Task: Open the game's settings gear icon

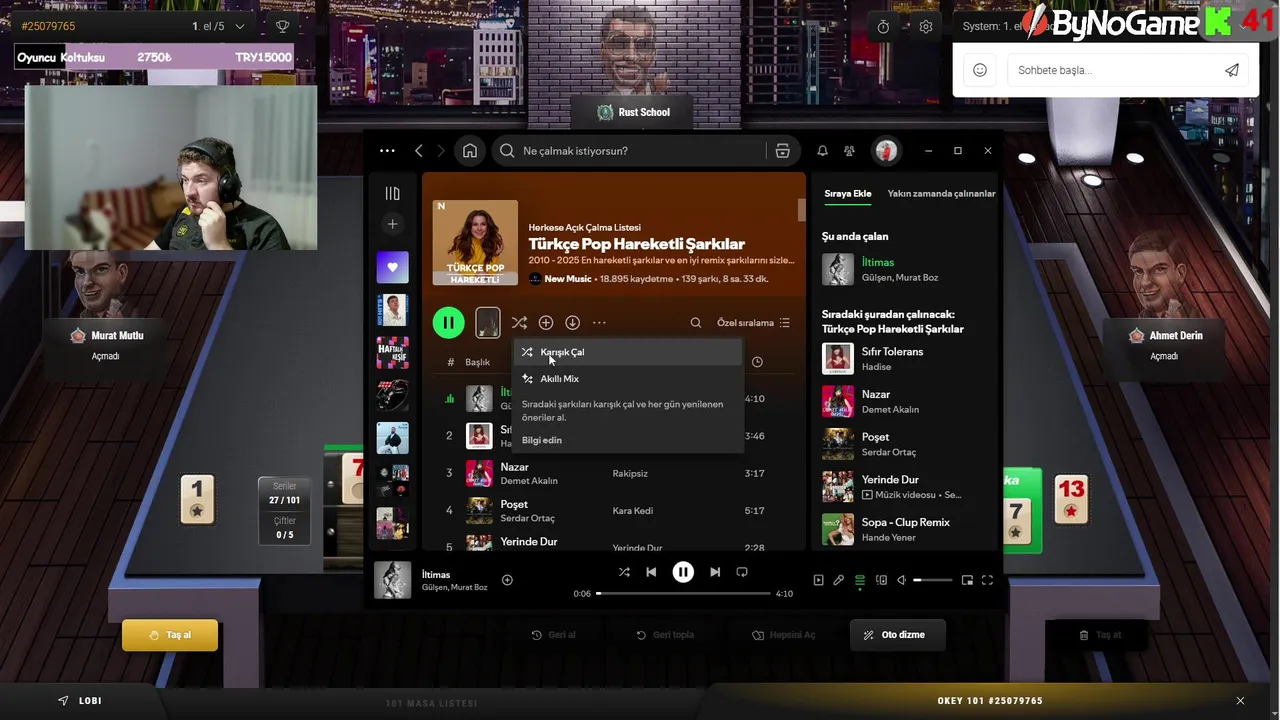Action: (926, 27)
